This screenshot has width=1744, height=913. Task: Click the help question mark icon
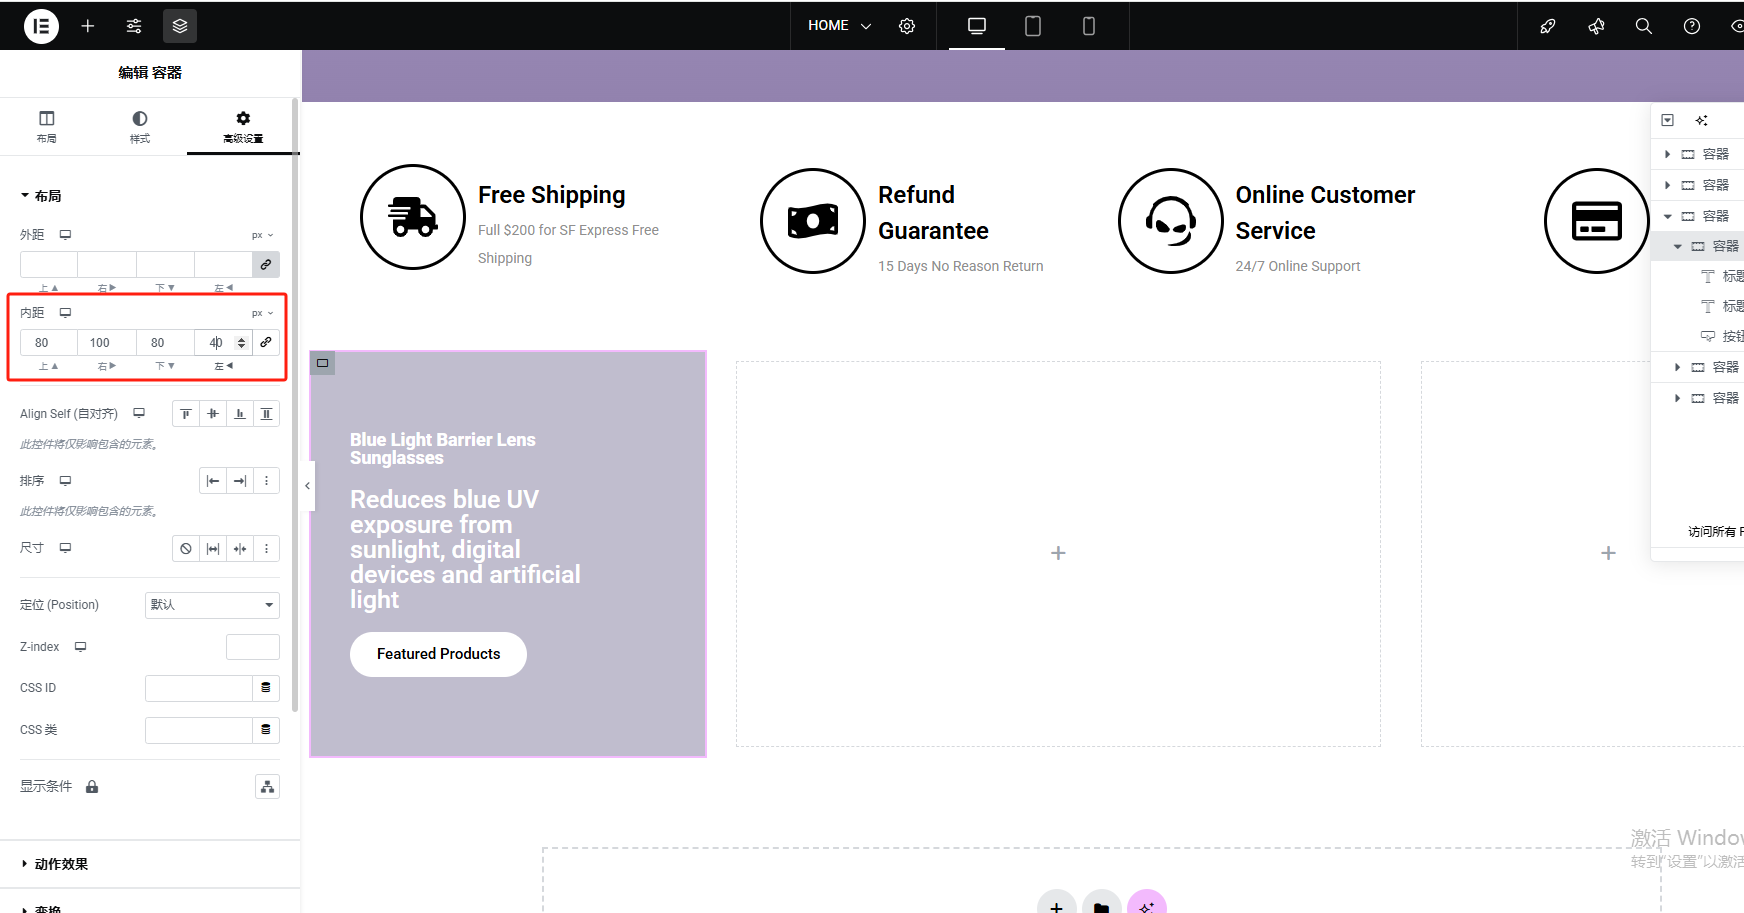1692,26
